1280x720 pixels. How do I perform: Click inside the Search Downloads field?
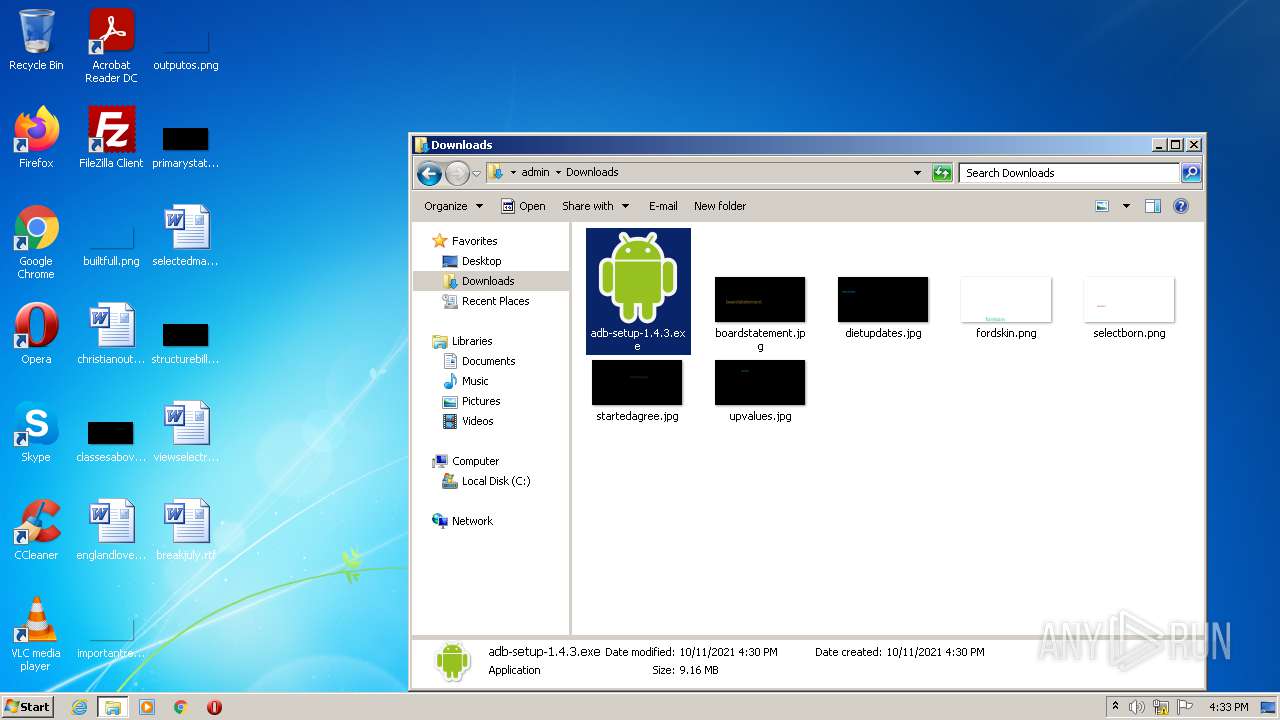point(1069,173)
